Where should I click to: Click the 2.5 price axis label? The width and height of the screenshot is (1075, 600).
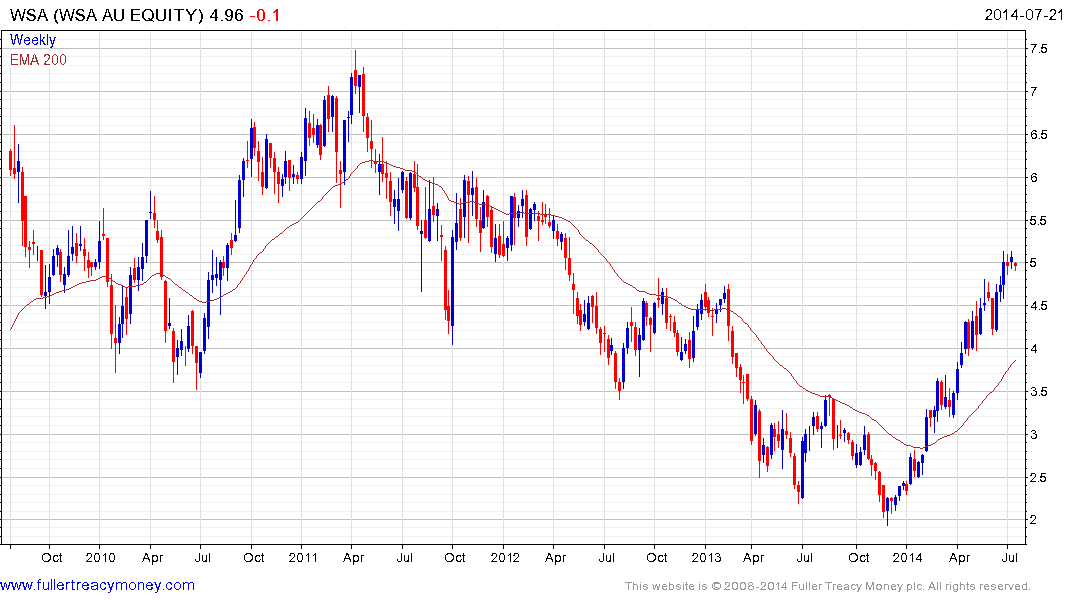coord(1039,477)
